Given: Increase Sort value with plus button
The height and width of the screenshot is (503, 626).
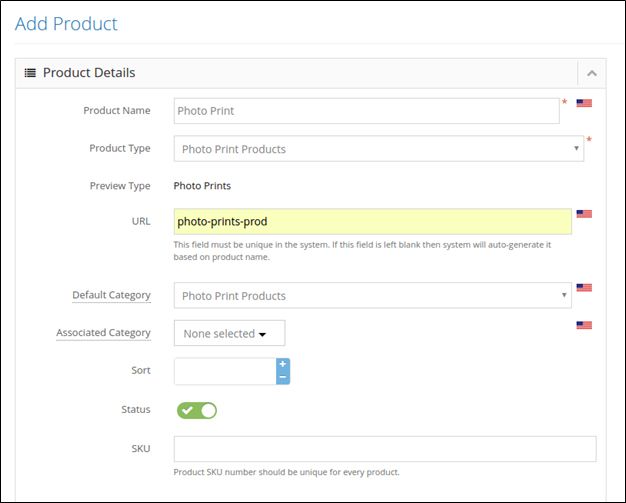Looking at the screenshot, I should [x=283, y=364].
